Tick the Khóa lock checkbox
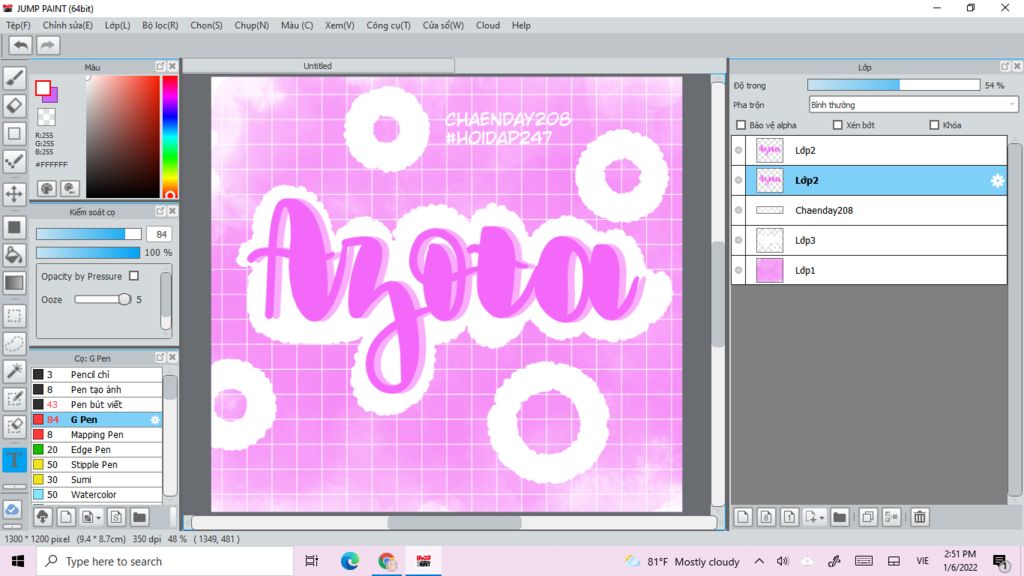Image resolution: width=1024 pixels, height=576 pixels. (x=935, y=125)
